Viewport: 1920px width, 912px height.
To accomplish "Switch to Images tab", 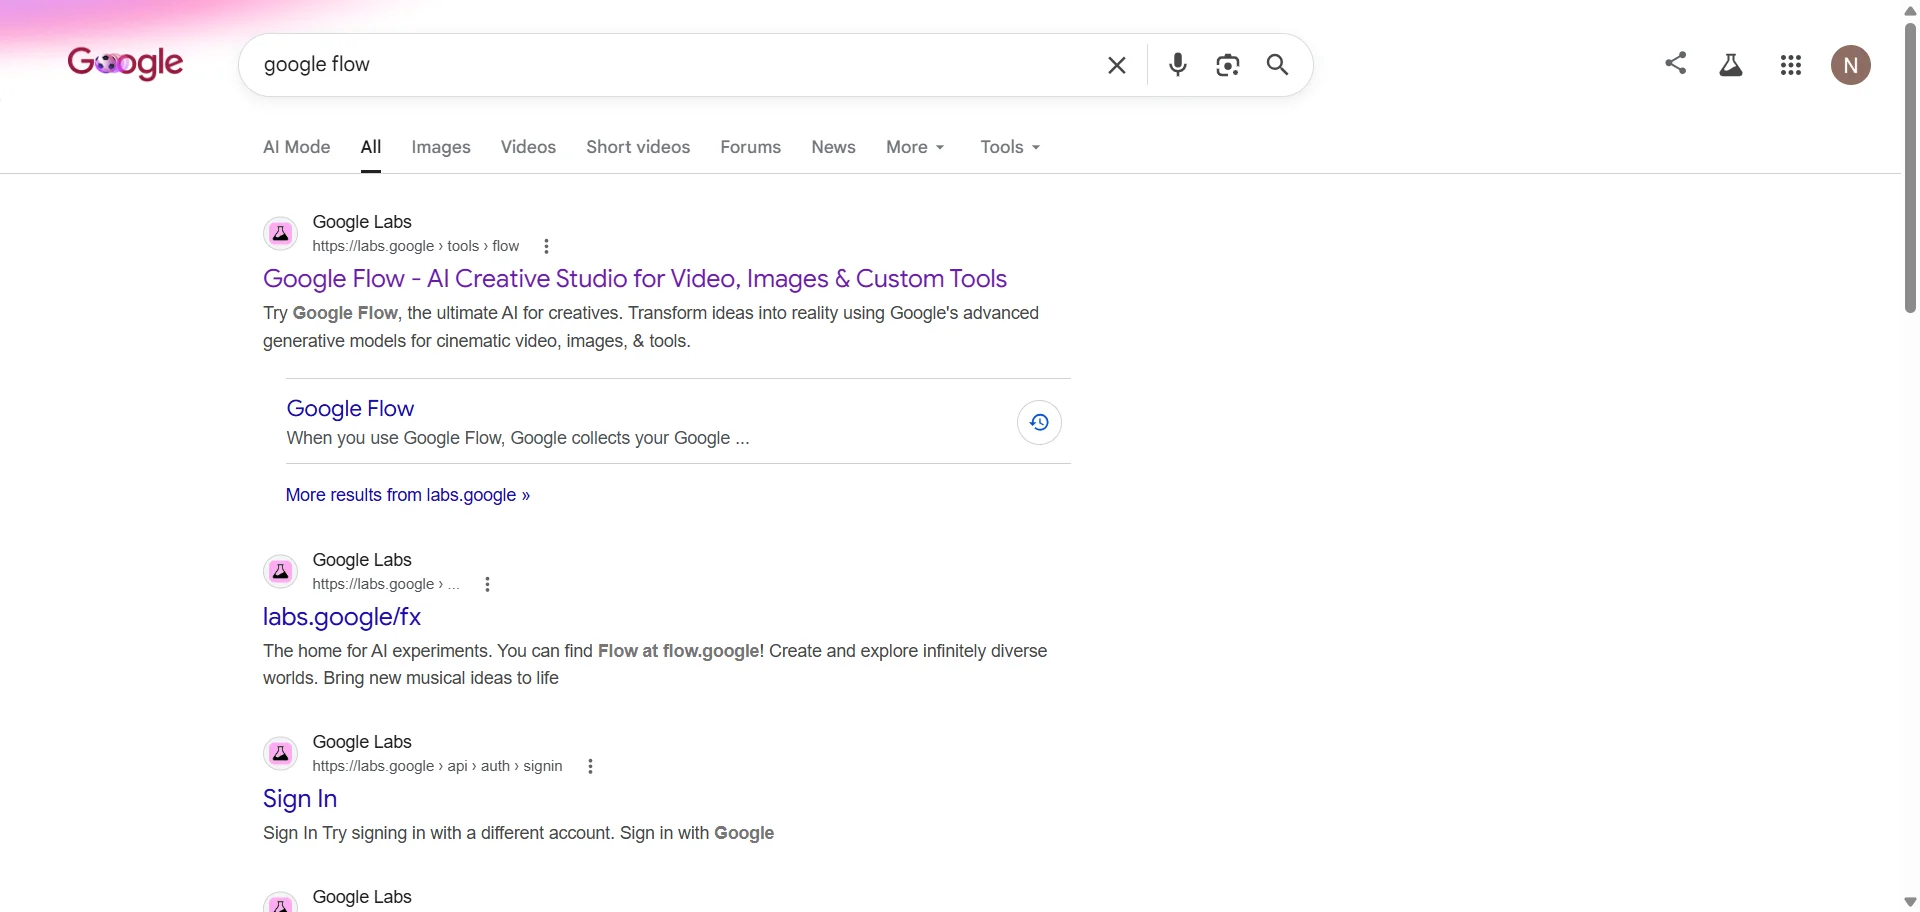I will (441, 147).
